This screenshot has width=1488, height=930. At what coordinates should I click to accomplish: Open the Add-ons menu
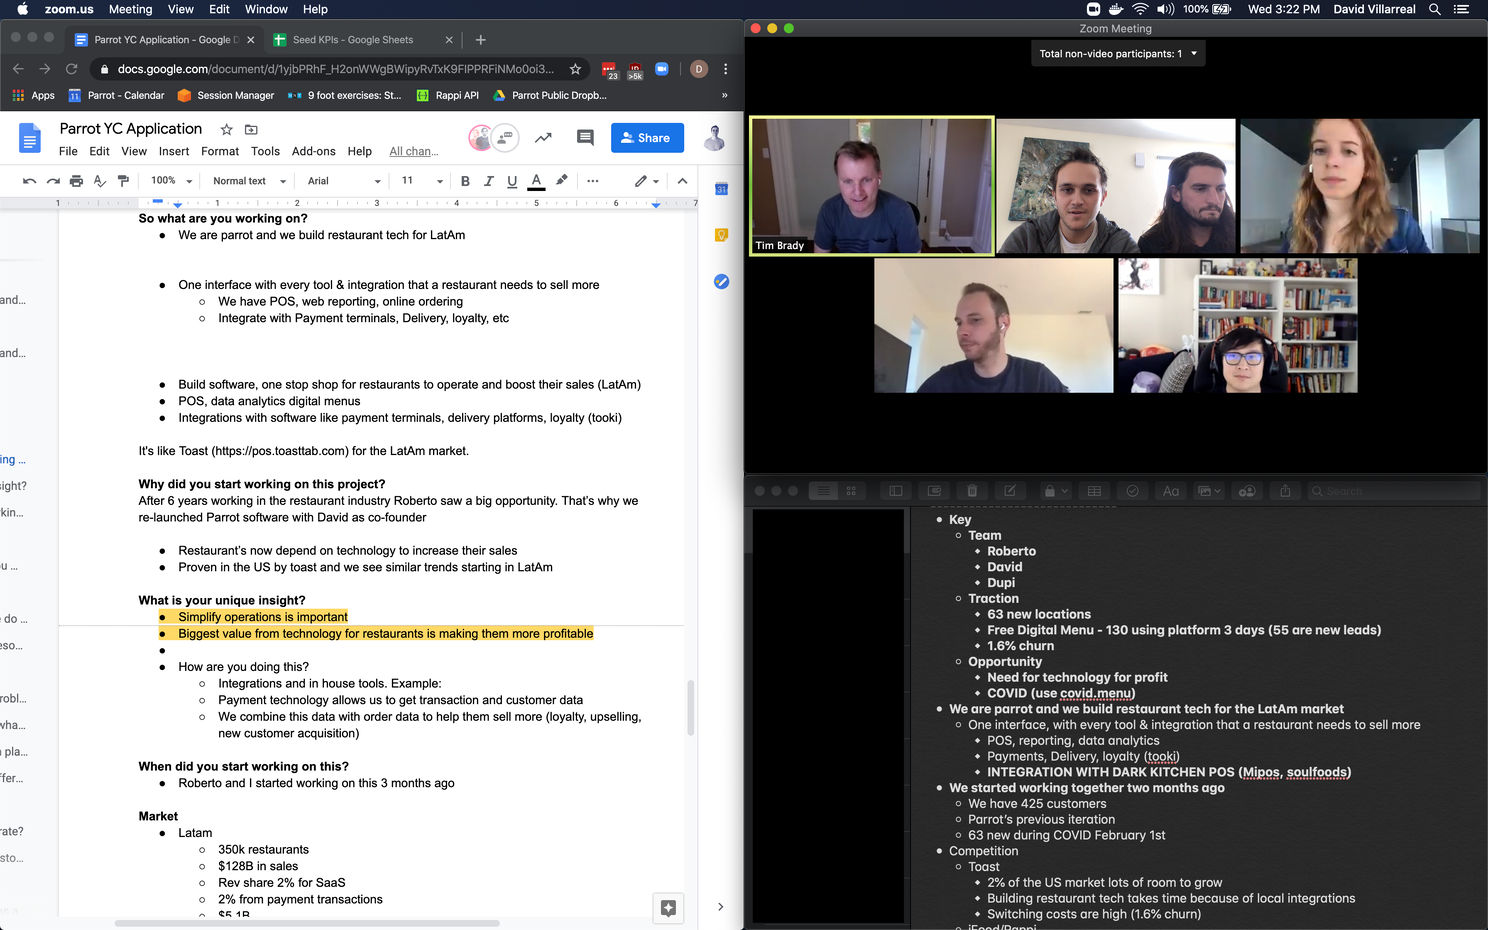tap(313, 151)
